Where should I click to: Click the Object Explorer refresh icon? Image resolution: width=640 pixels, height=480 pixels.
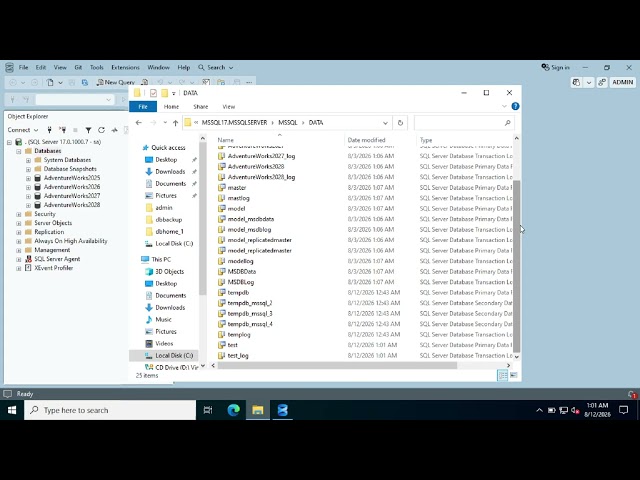[x=101, y=130]
